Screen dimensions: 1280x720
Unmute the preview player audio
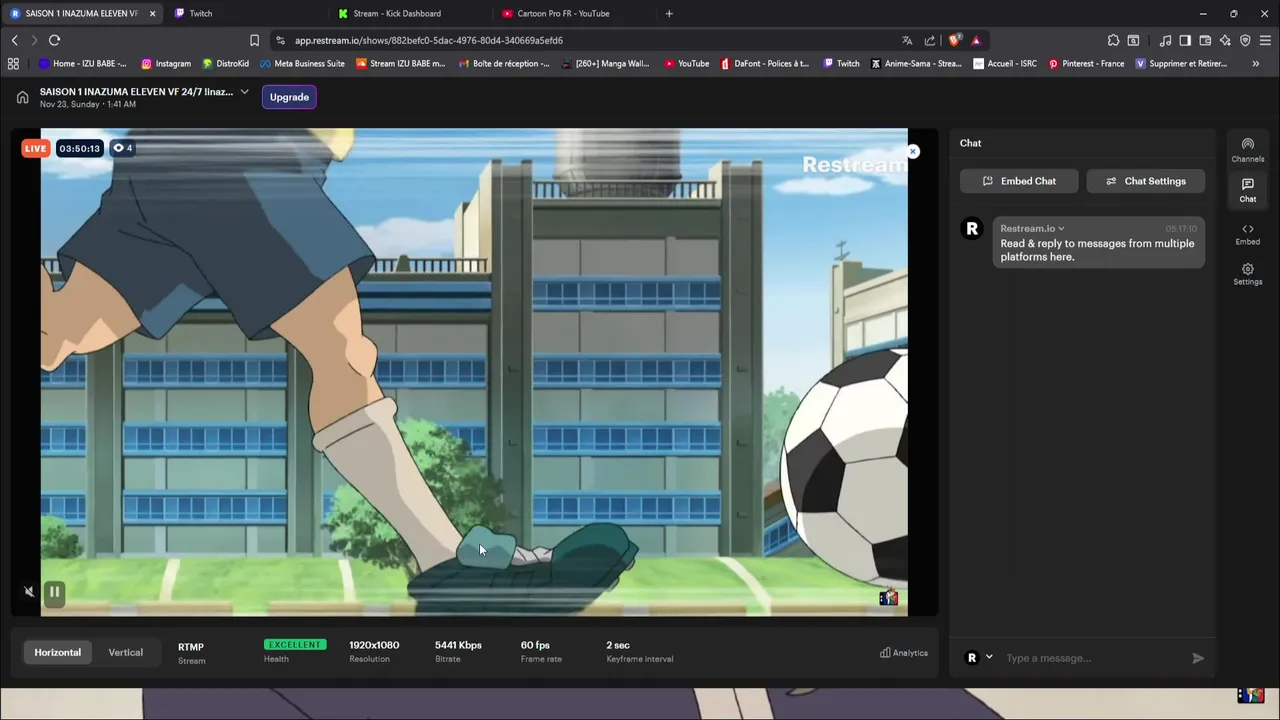29,592
